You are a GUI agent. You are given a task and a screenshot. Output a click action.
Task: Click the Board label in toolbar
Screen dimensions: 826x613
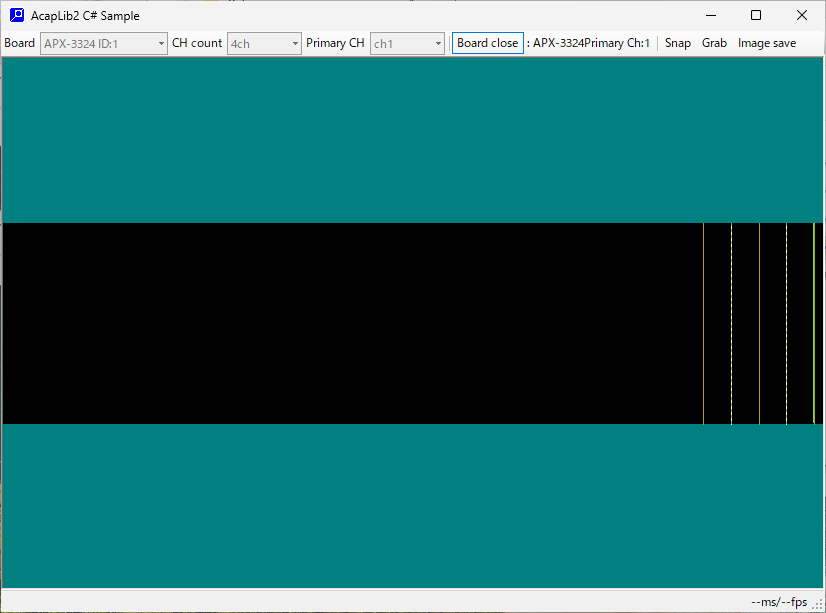(19, 43)
